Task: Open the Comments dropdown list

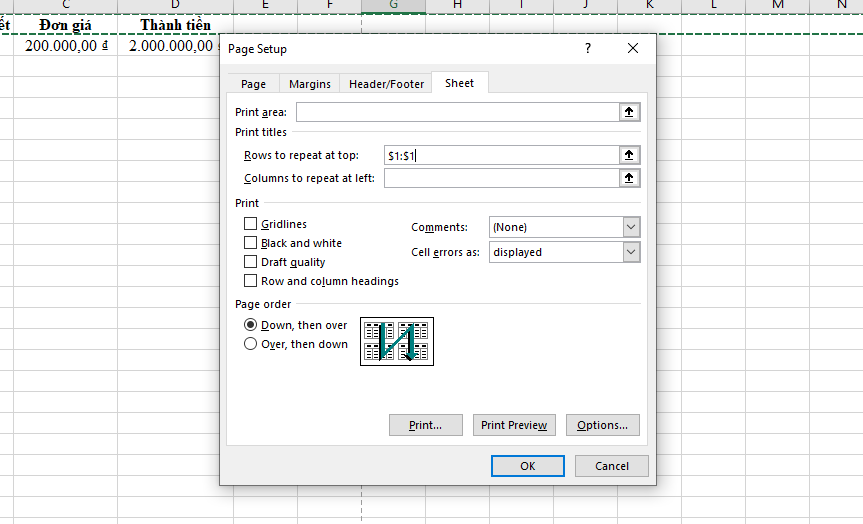Action: (x=631, y=227)
